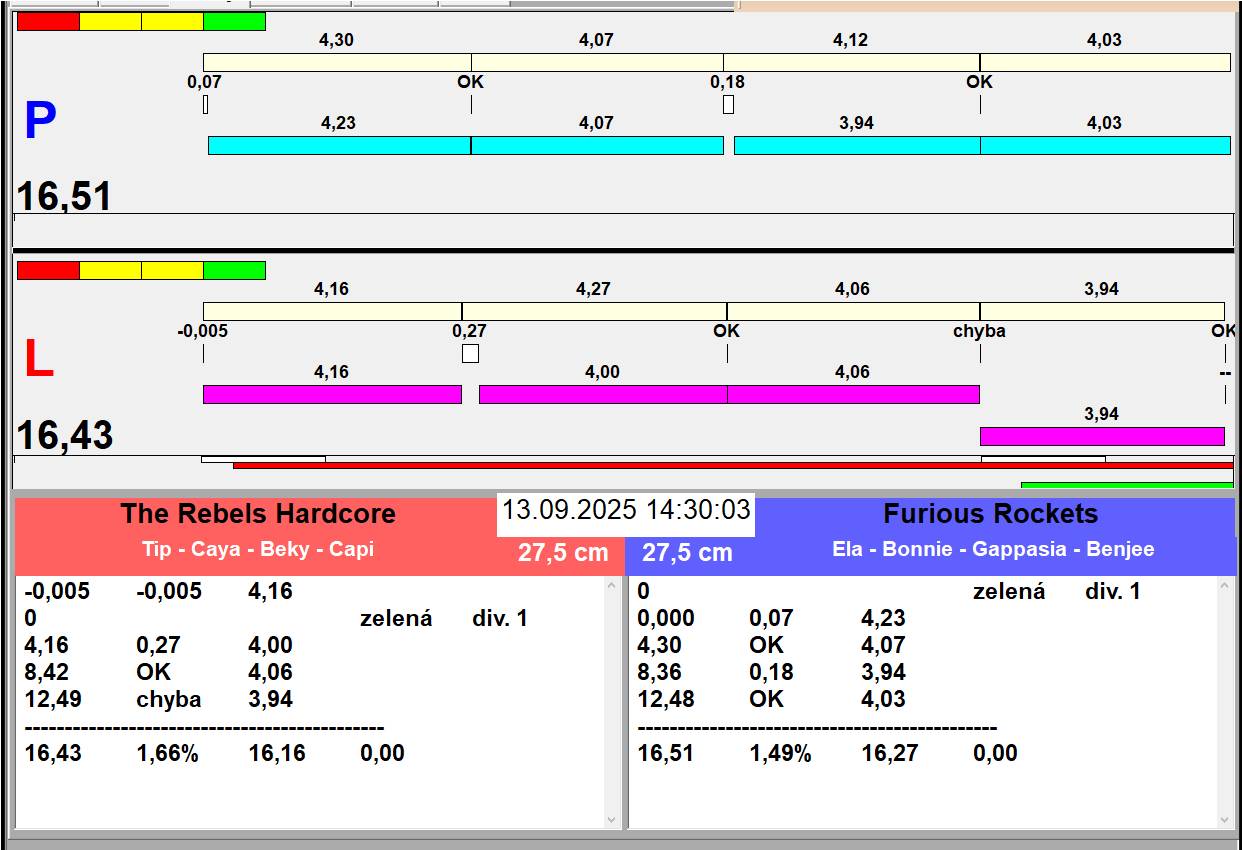
Task: Click the cream bar segment 4,27 in lane L
Action: coord(594,311)
